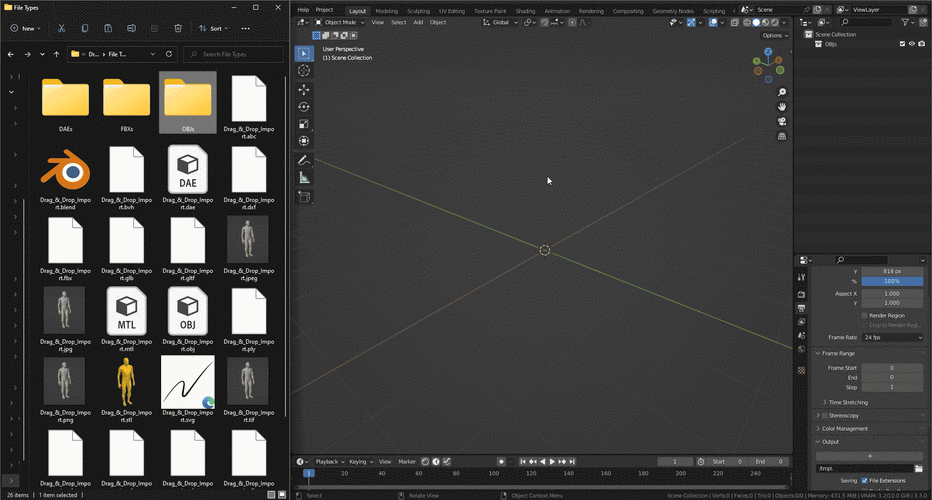This screenshot has height=500, width=932.
Task: Select the Measure tool
Action: (304, 178)
